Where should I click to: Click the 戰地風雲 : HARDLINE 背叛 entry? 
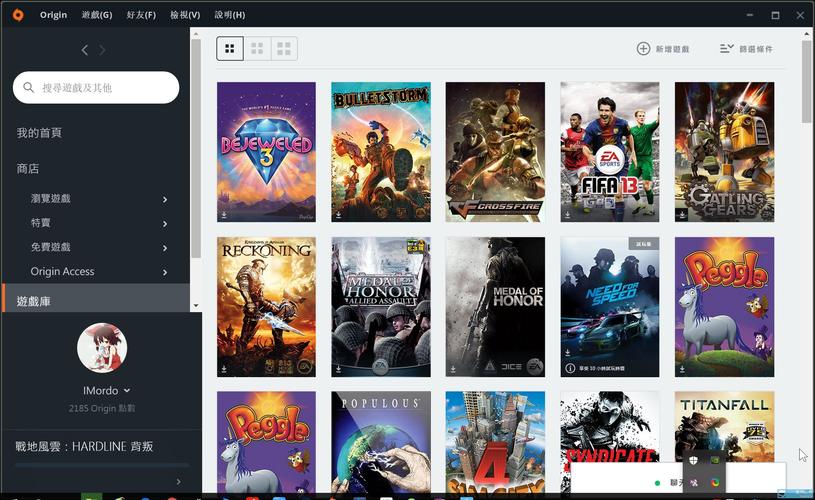click(x=84, y=446)
